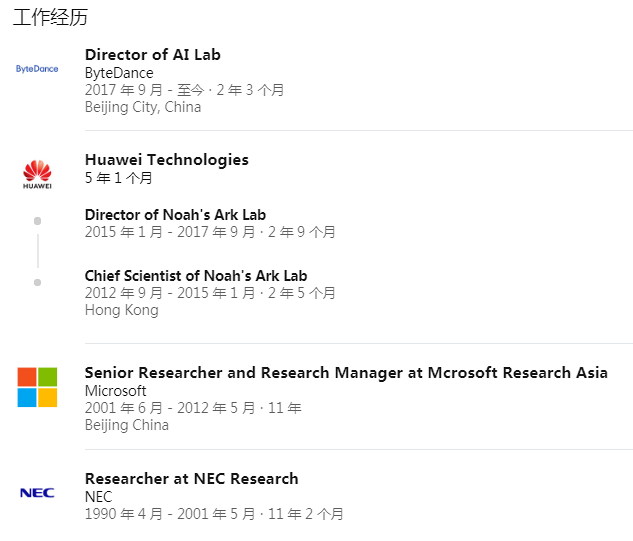Click the Huawei 5 年 1 个月 duration text
Viewport: 633px width, 541px height.
(118, 178)
